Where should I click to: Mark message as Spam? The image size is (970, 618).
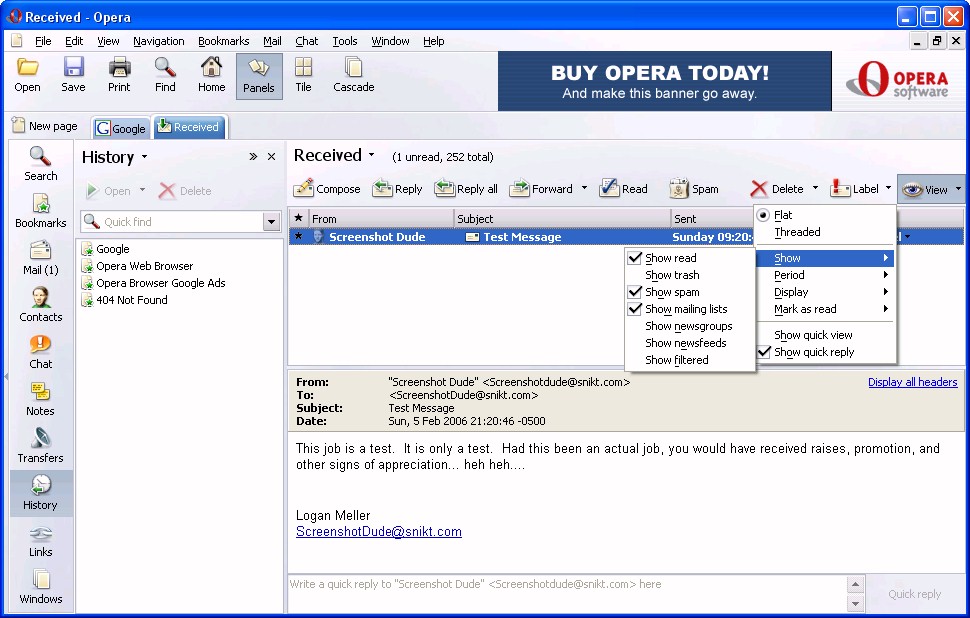pyautogui.click(x=679, y=188)
